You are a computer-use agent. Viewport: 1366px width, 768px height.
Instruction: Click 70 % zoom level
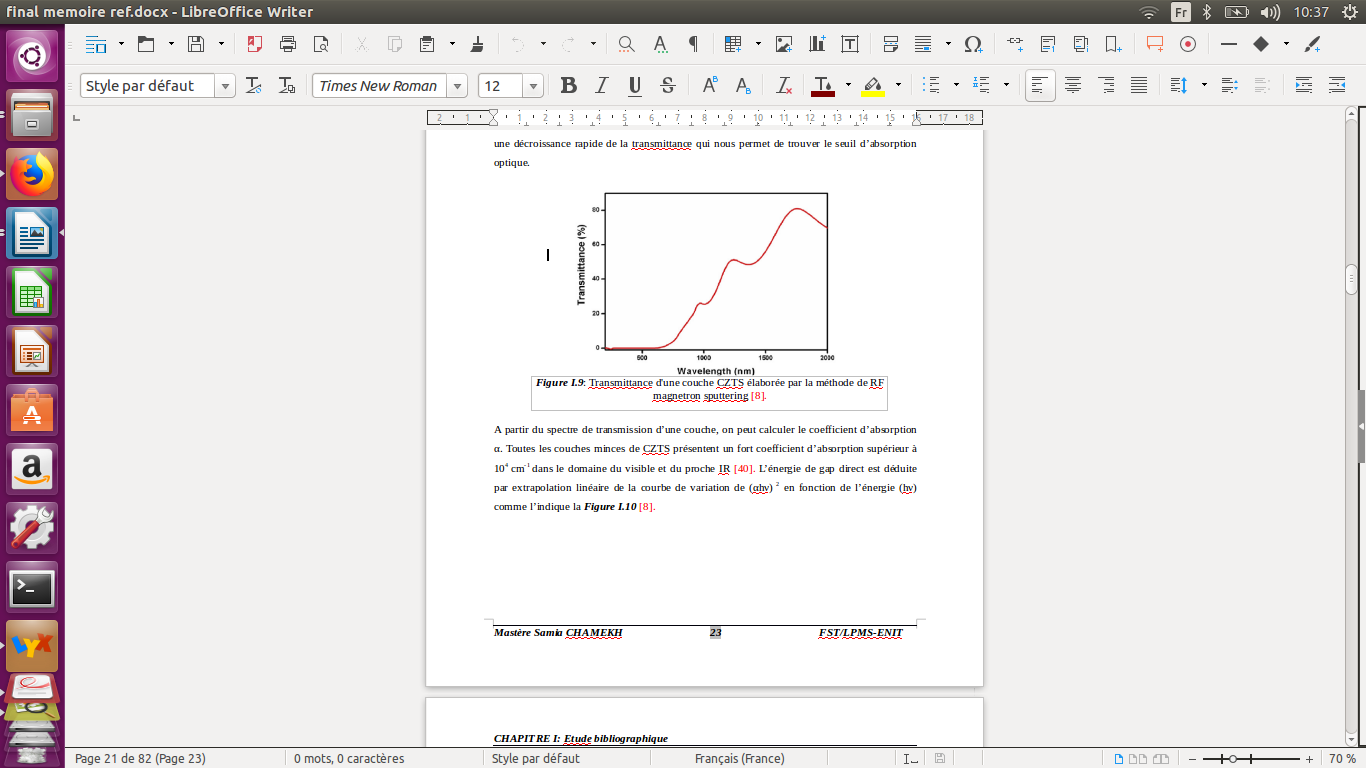point(1342,759)
